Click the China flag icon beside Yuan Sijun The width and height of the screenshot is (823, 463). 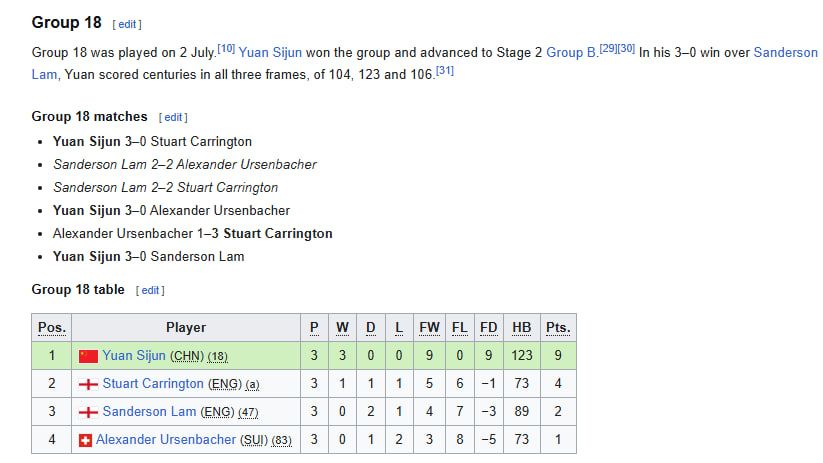click(88, 356)
